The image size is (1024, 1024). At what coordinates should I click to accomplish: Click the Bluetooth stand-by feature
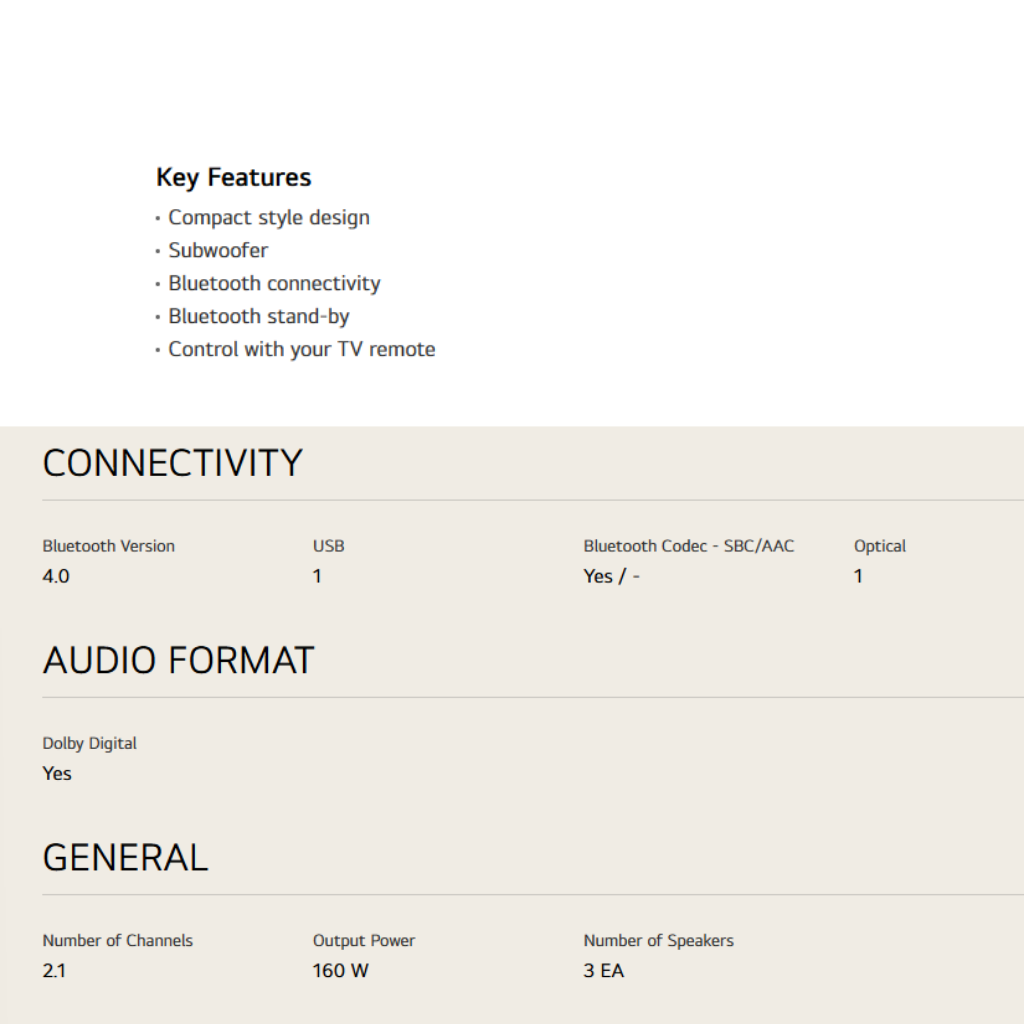click(x=258, y=317)
